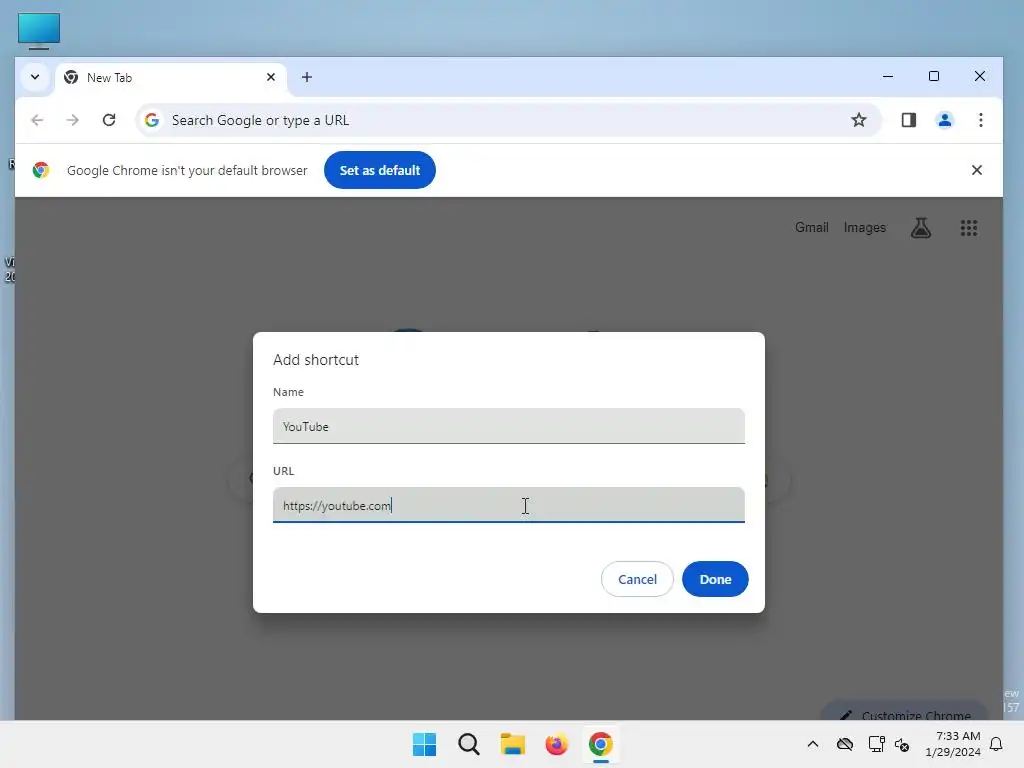Image resolution: width=1024 pixels, height=768 pixels.
Task: Open the Chrome side panel
Action: (908, 120)
